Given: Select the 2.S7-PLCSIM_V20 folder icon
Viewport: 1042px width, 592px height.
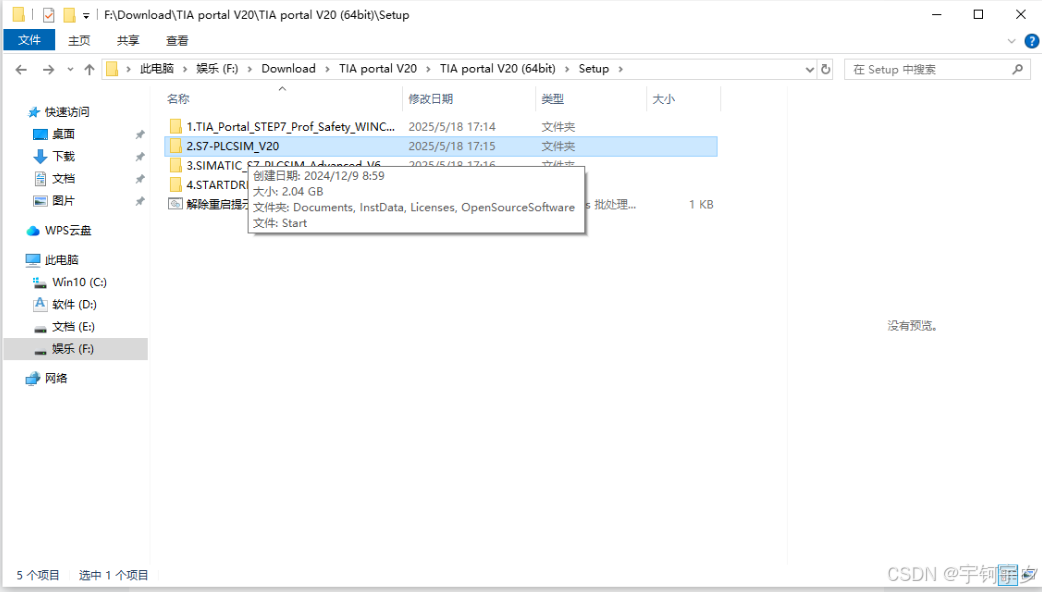Looking at the screenshot, I should click(175, 146).
